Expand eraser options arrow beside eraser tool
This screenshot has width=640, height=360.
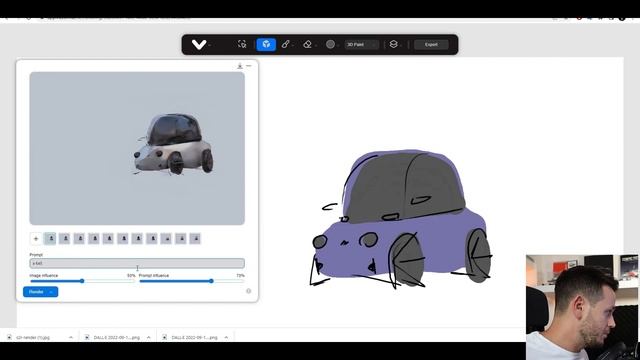pos(316,45)
